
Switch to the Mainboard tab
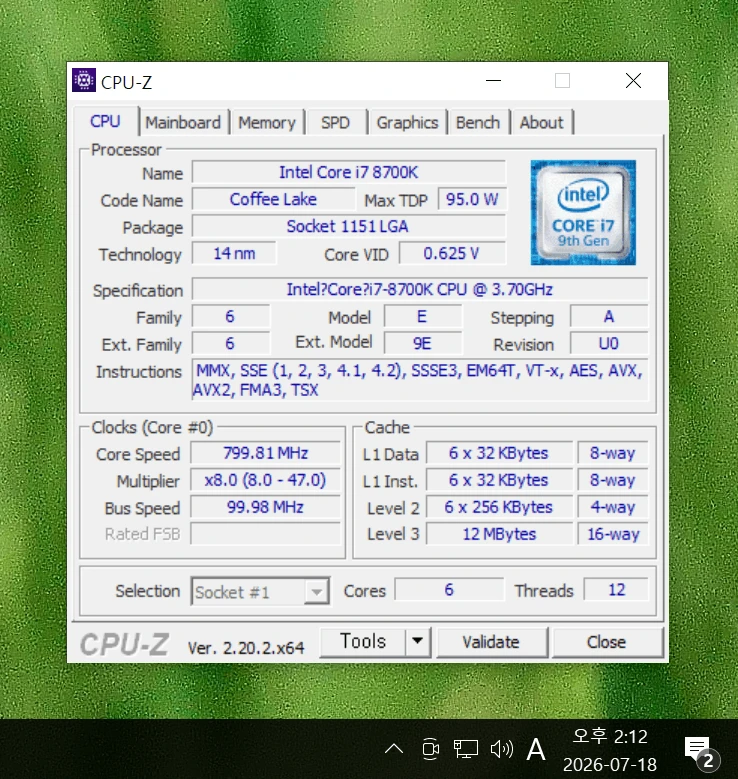[183, 122]
